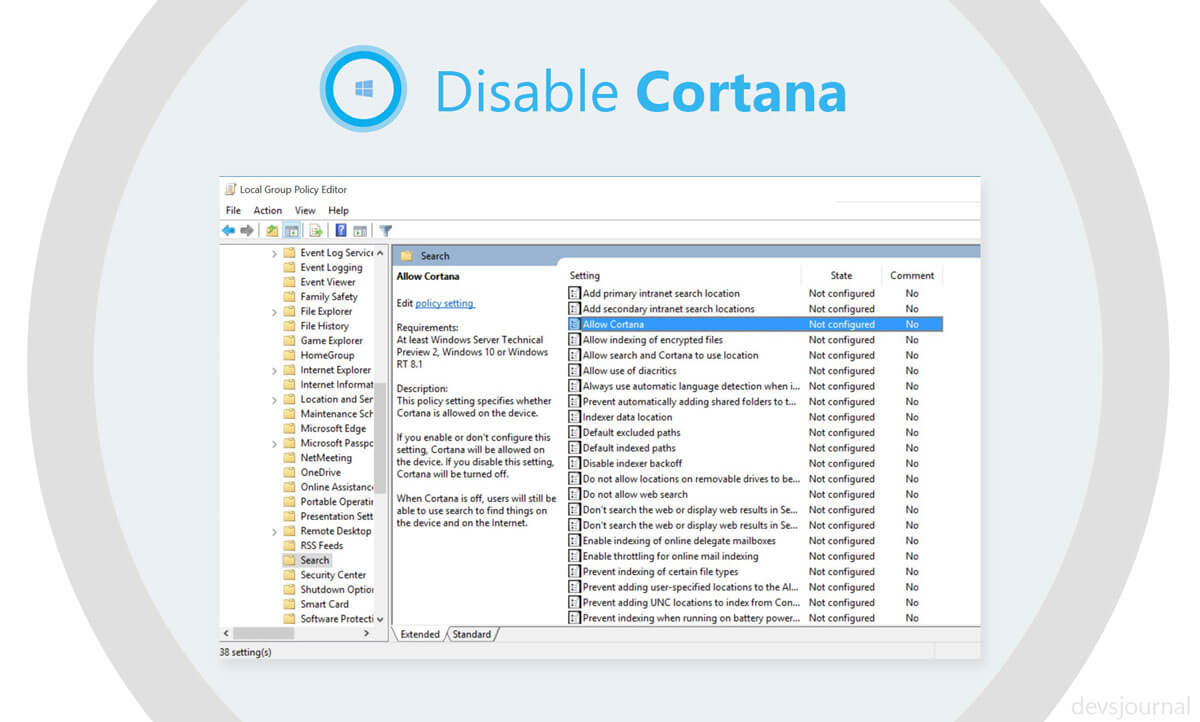
Task: Click the policy icon for Enable throttling for online mail indexing
Action: pyautogui.click(x=574, y=556)
